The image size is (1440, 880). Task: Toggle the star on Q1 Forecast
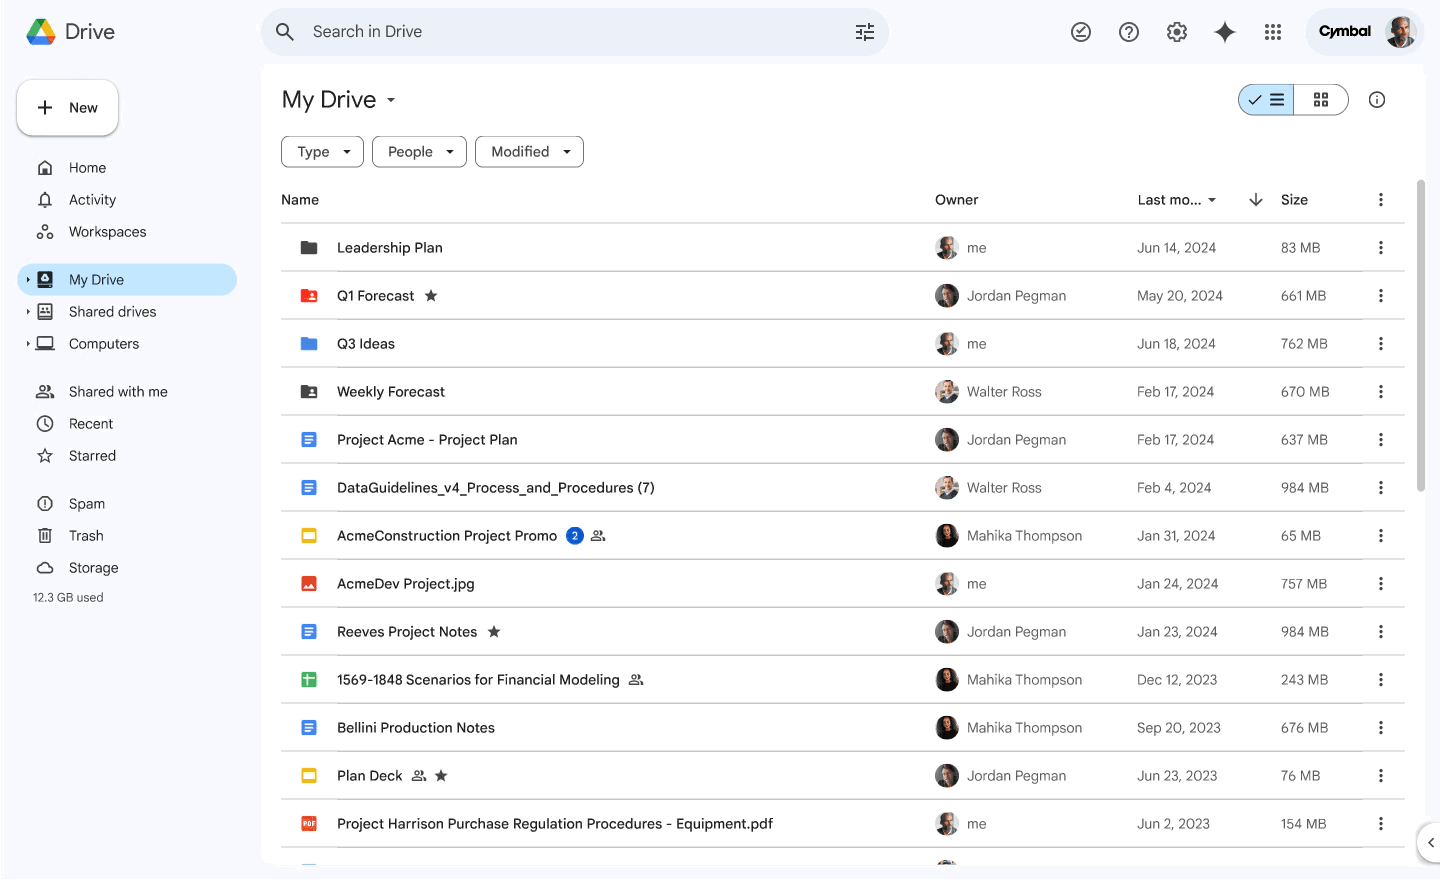tap(431, 296)
